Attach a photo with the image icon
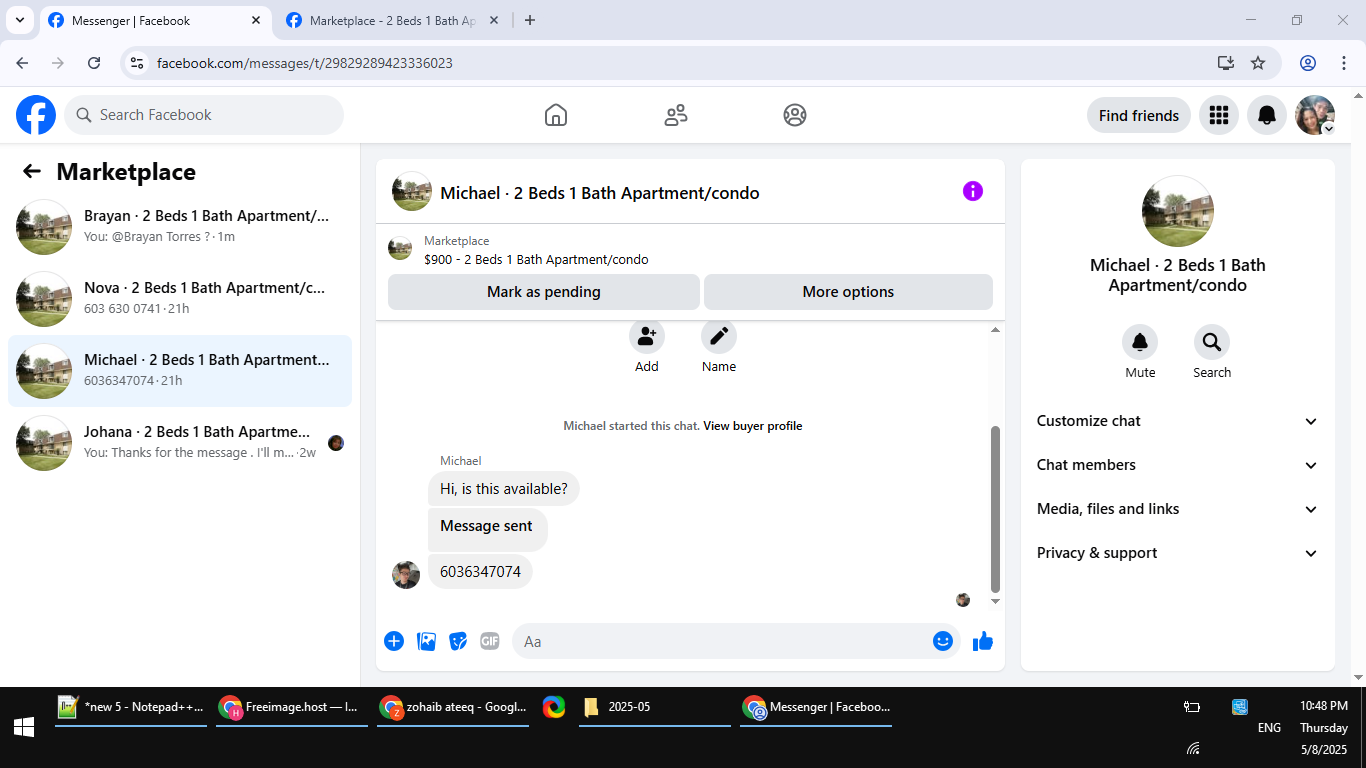 tap(427, 641)
